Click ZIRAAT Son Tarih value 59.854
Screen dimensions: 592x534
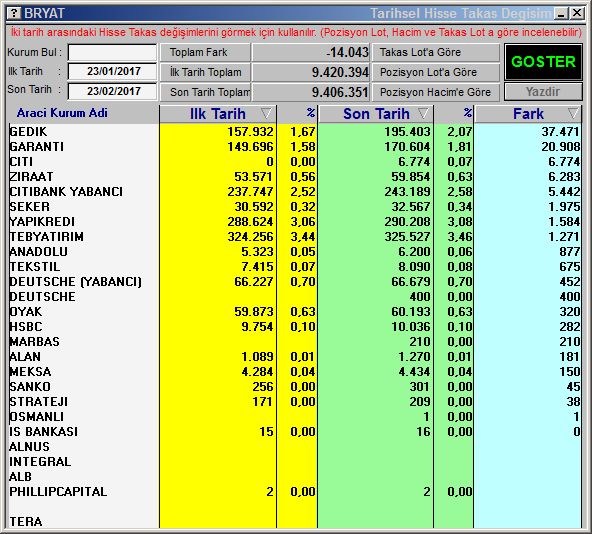[x=411, y=177]
